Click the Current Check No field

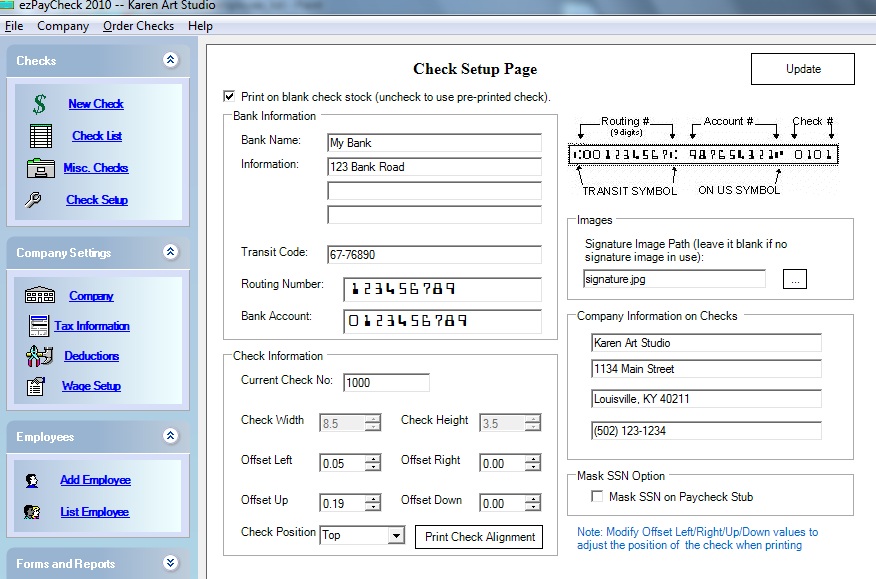(386, 382)
